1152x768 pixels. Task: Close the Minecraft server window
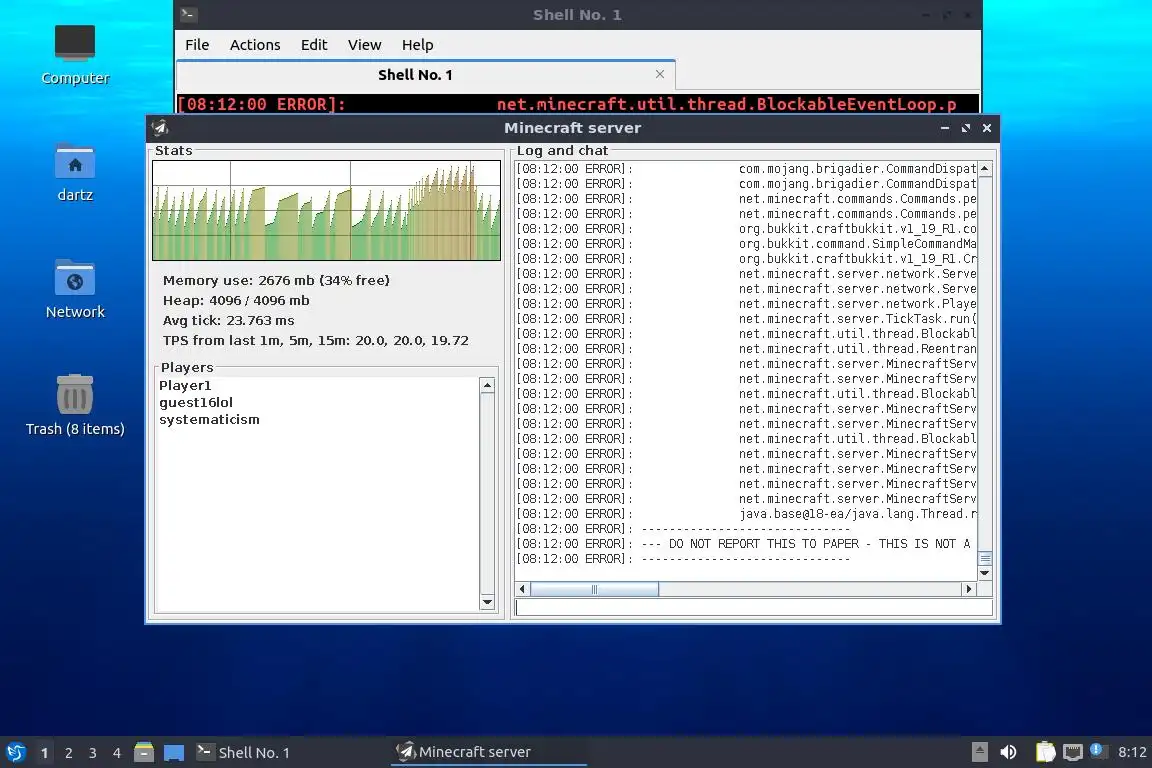[x=987, y=128]
